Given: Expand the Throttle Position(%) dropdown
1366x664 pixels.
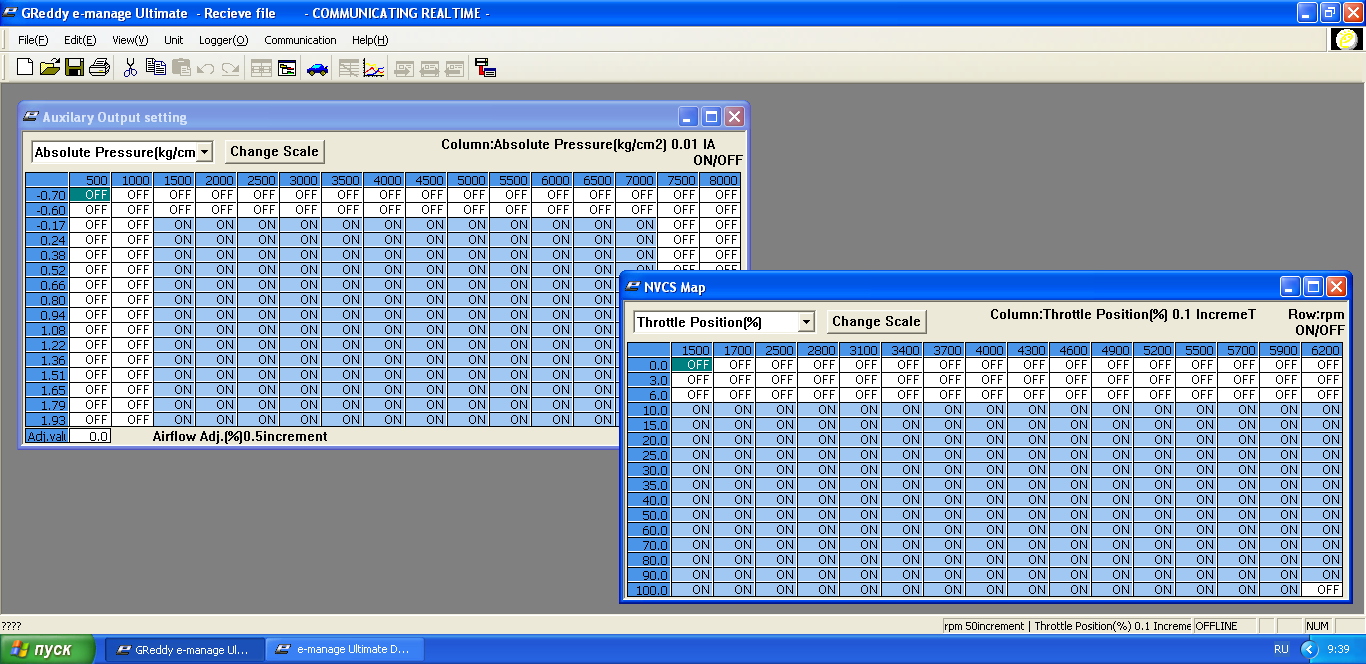Looking at the screenshot, I should pyautogui.click(x=806, y=322).
